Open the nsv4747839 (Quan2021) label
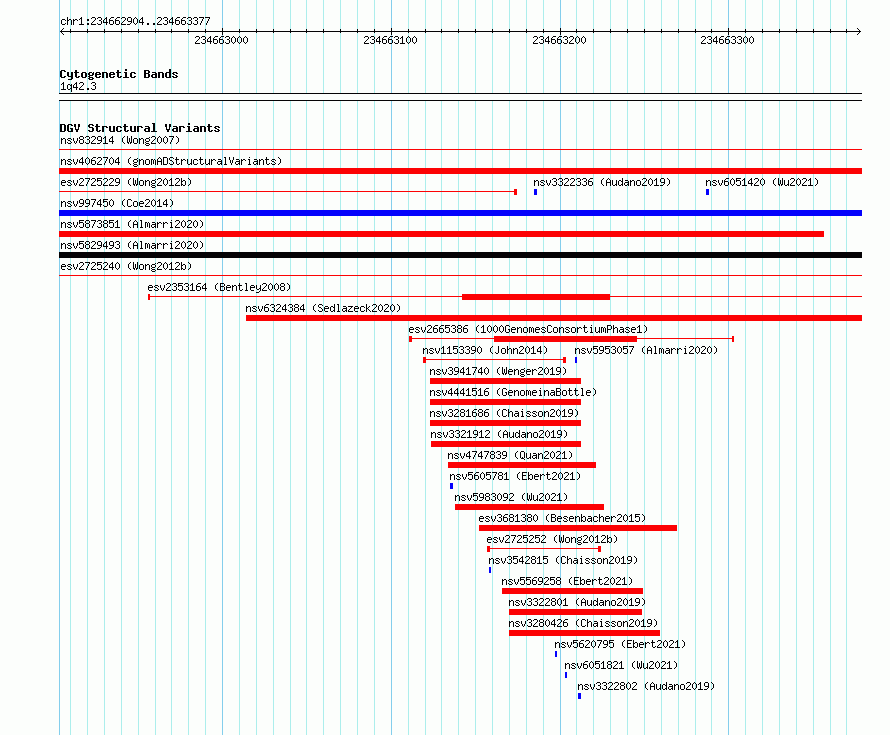The width and height of the screenshot is (890, 735). pos(510,455)
